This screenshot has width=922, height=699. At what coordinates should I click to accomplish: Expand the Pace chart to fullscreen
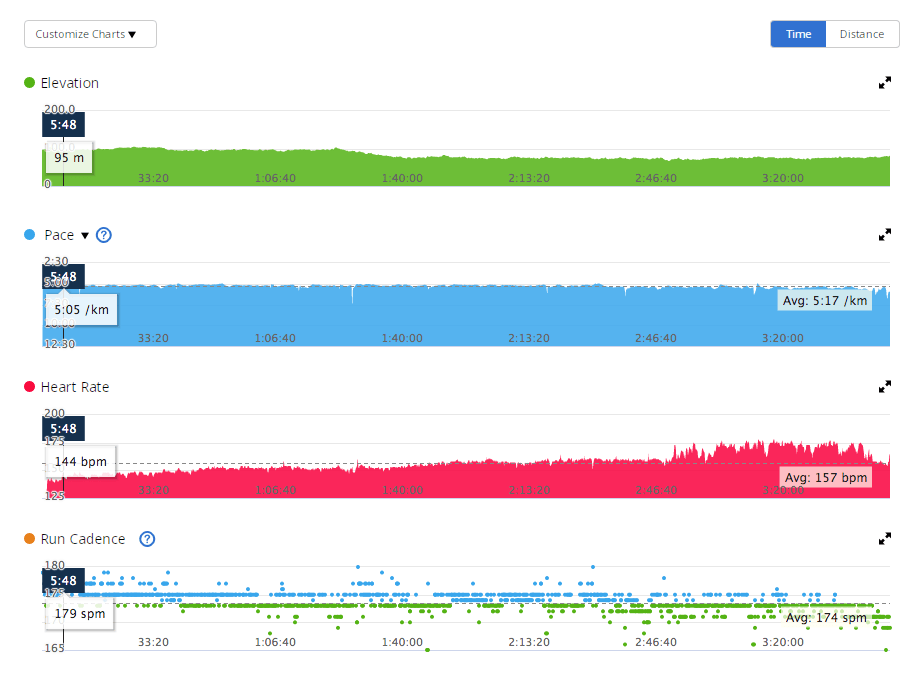click(884, 235)
